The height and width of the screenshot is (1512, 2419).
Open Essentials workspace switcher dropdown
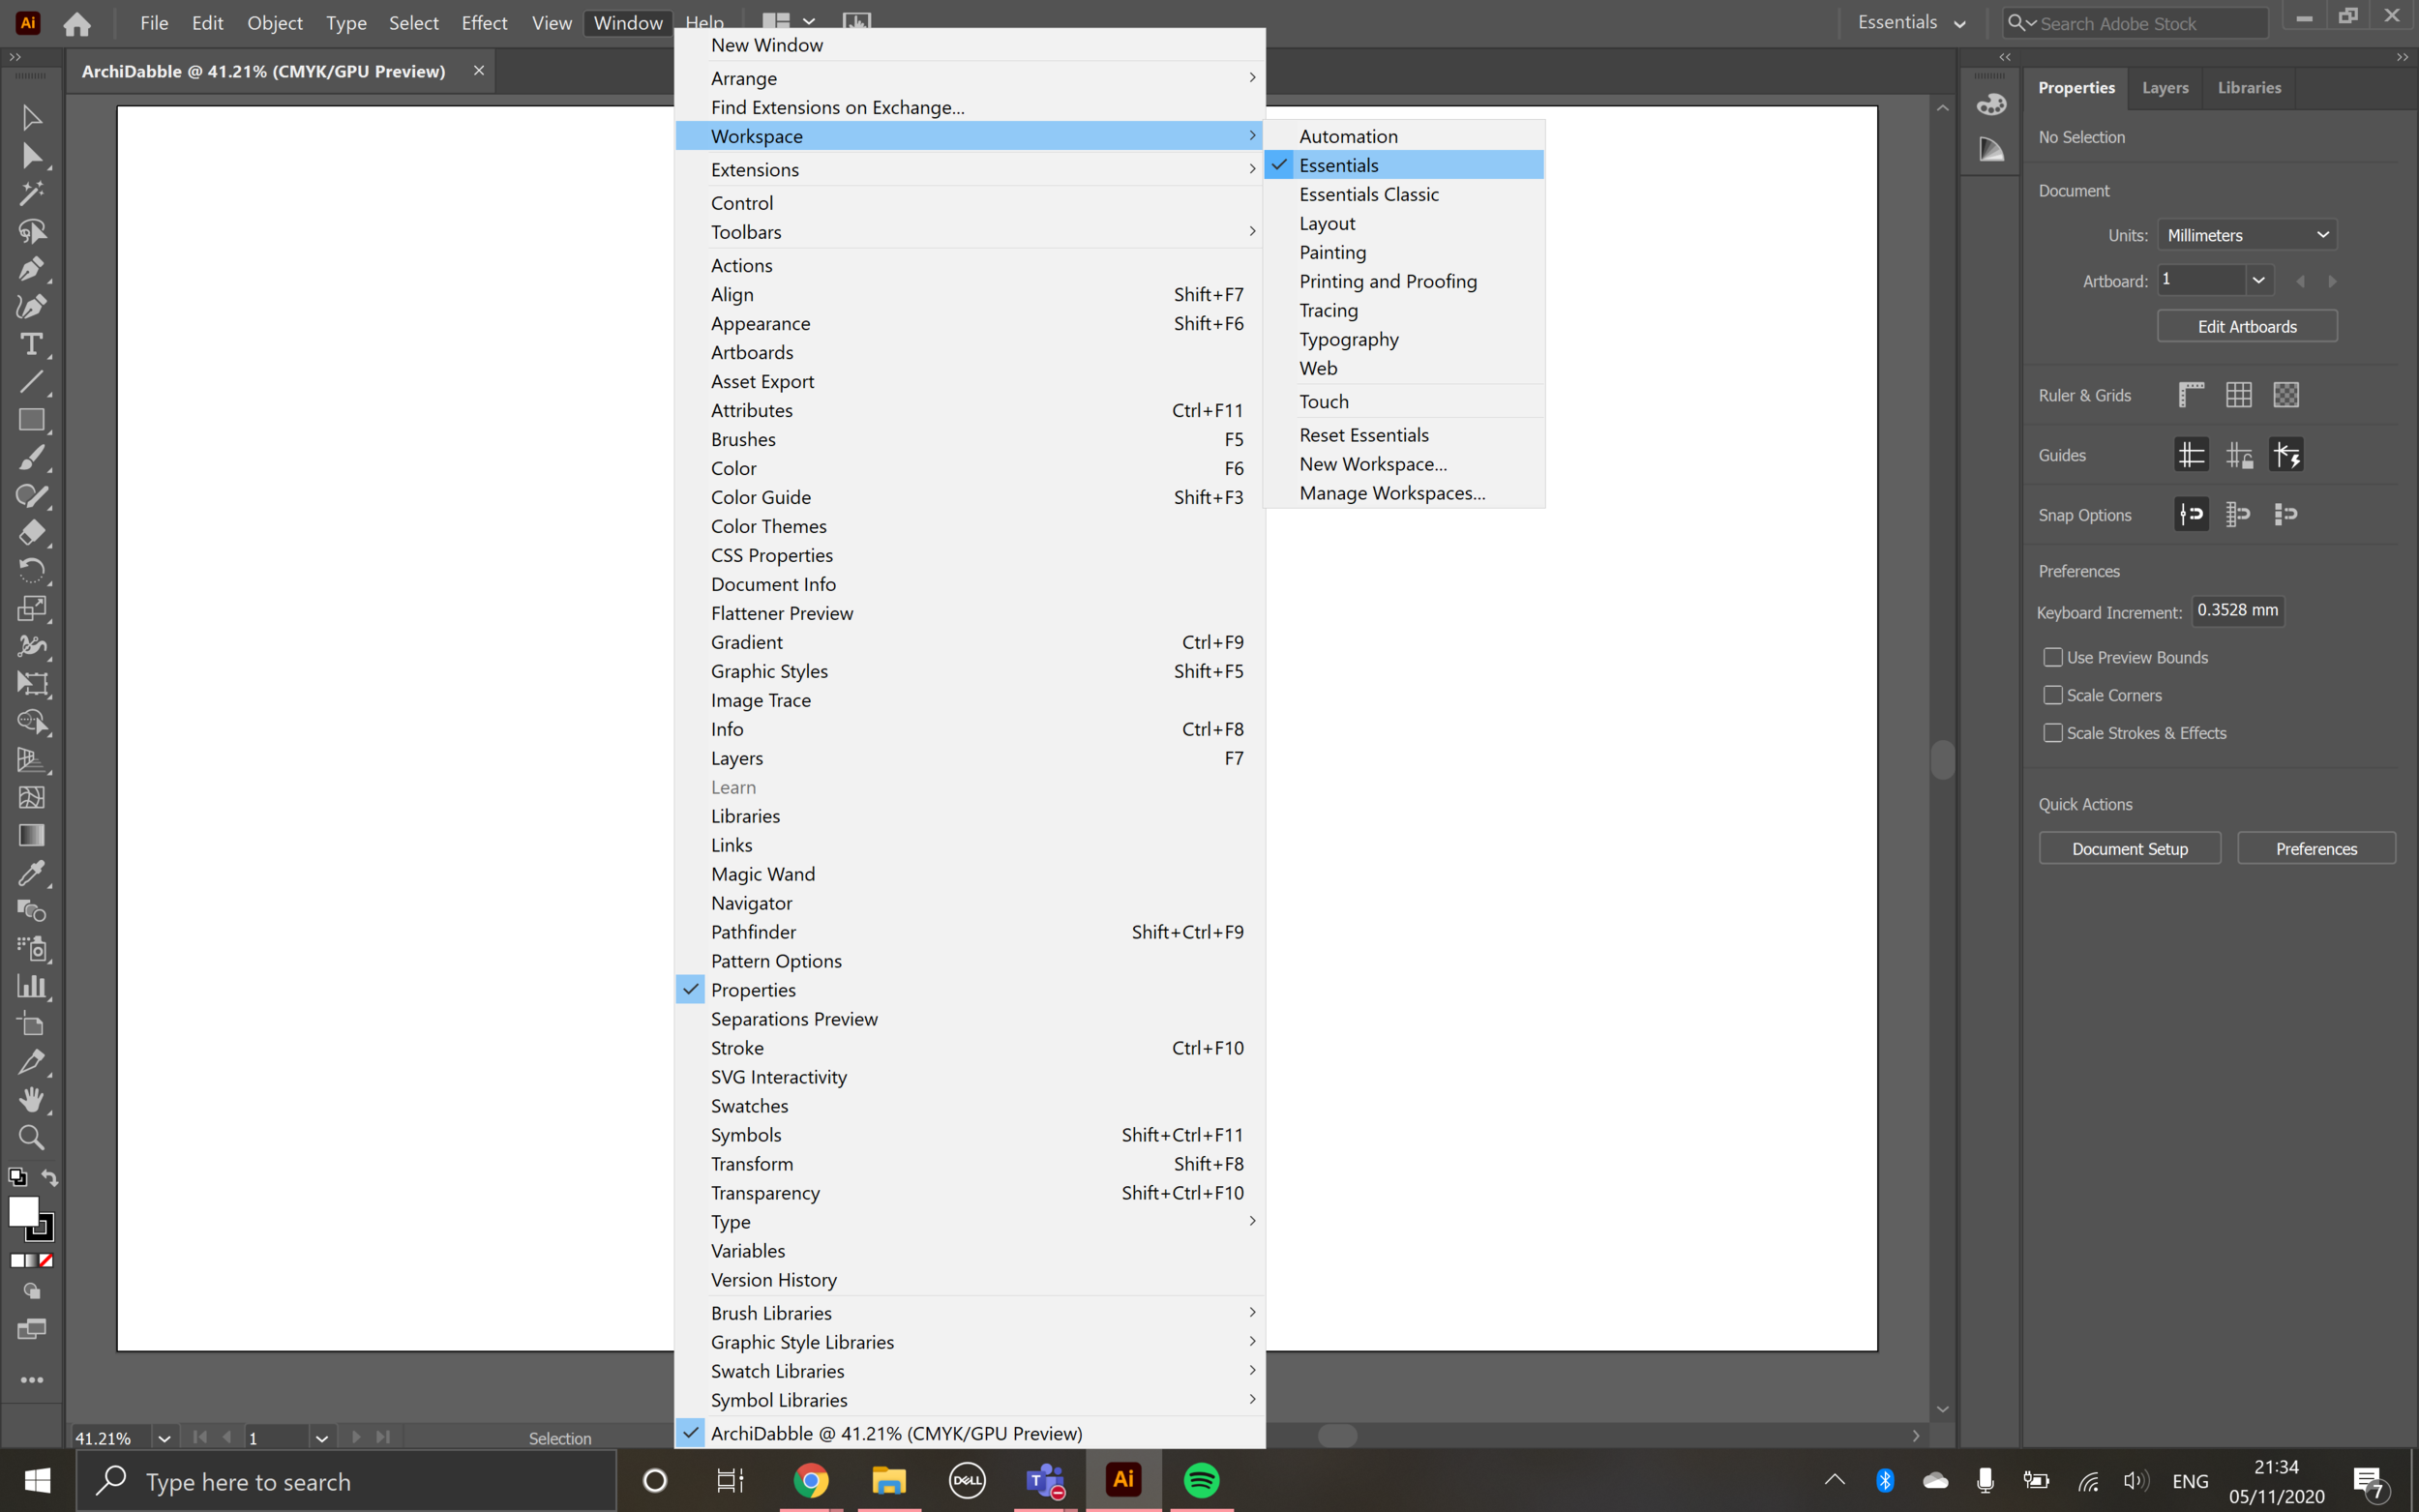coord(1910,23)
